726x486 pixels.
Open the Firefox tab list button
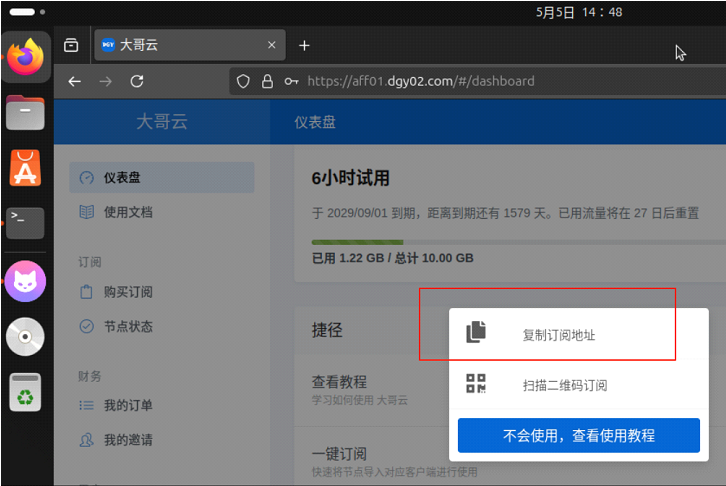[x=71, y=45]
